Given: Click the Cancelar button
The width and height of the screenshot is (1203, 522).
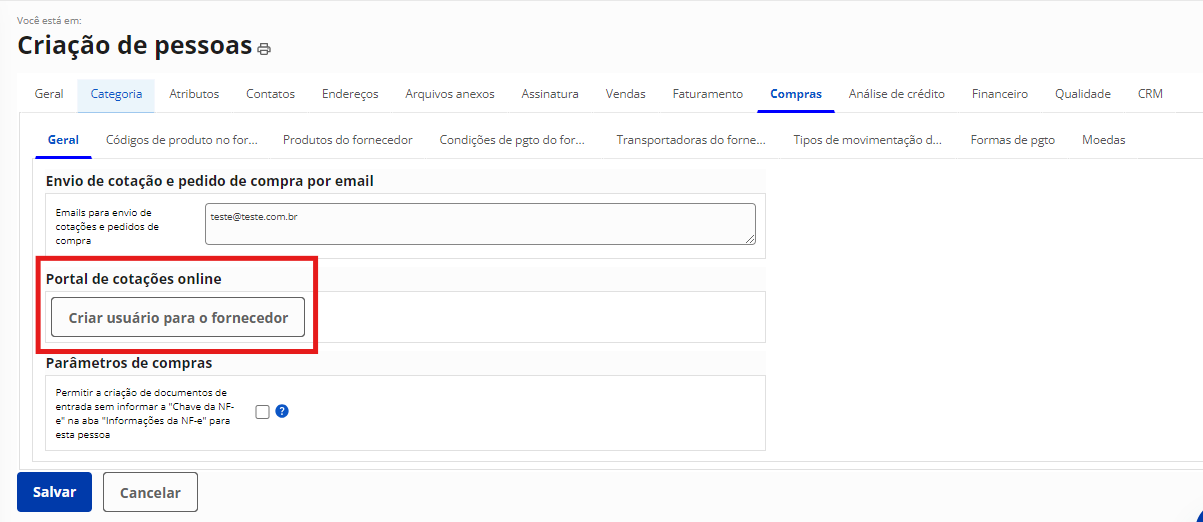Looking at the screenshot, I should [x=150, y=492].
